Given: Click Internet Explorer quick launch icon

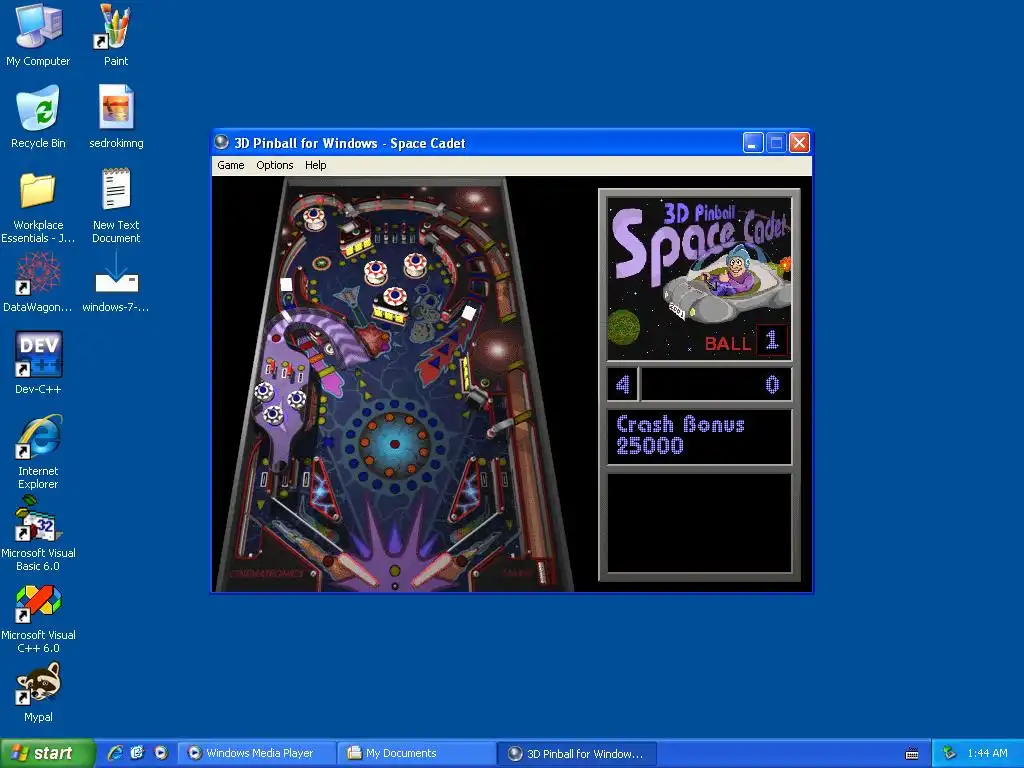Looking at the screenshot, I should point(114,753).
